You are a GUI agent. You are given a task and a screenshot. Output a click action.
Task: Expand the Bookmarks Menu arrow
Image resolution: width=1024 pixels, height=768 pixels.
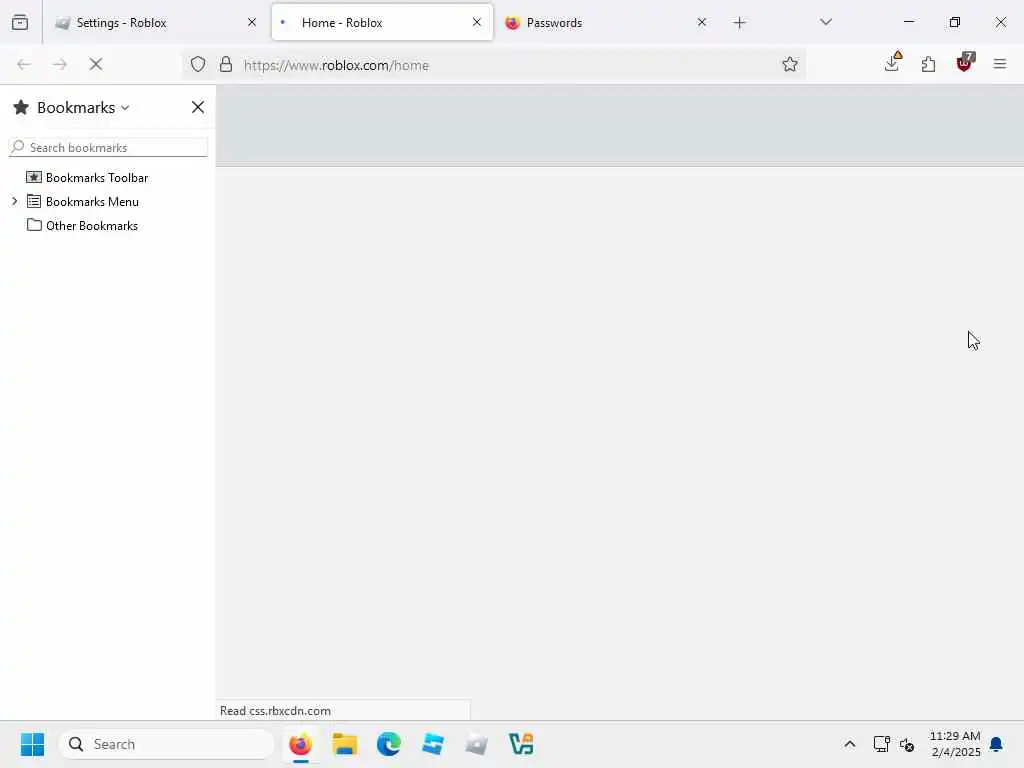15,202
